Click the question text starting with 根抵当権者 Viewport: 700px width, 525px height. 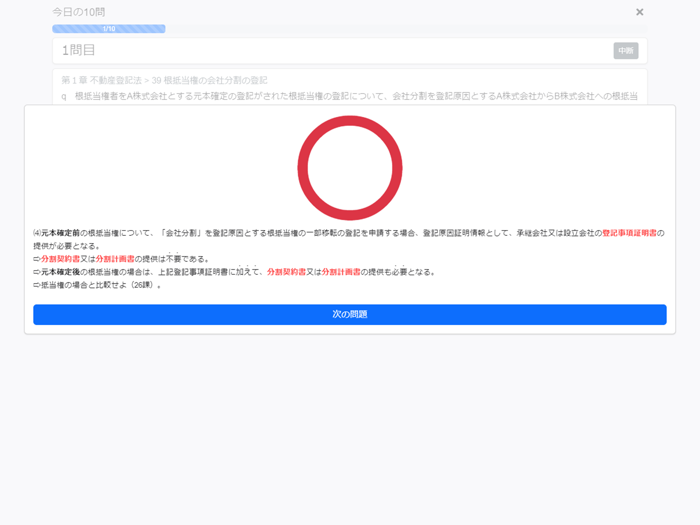356,96
